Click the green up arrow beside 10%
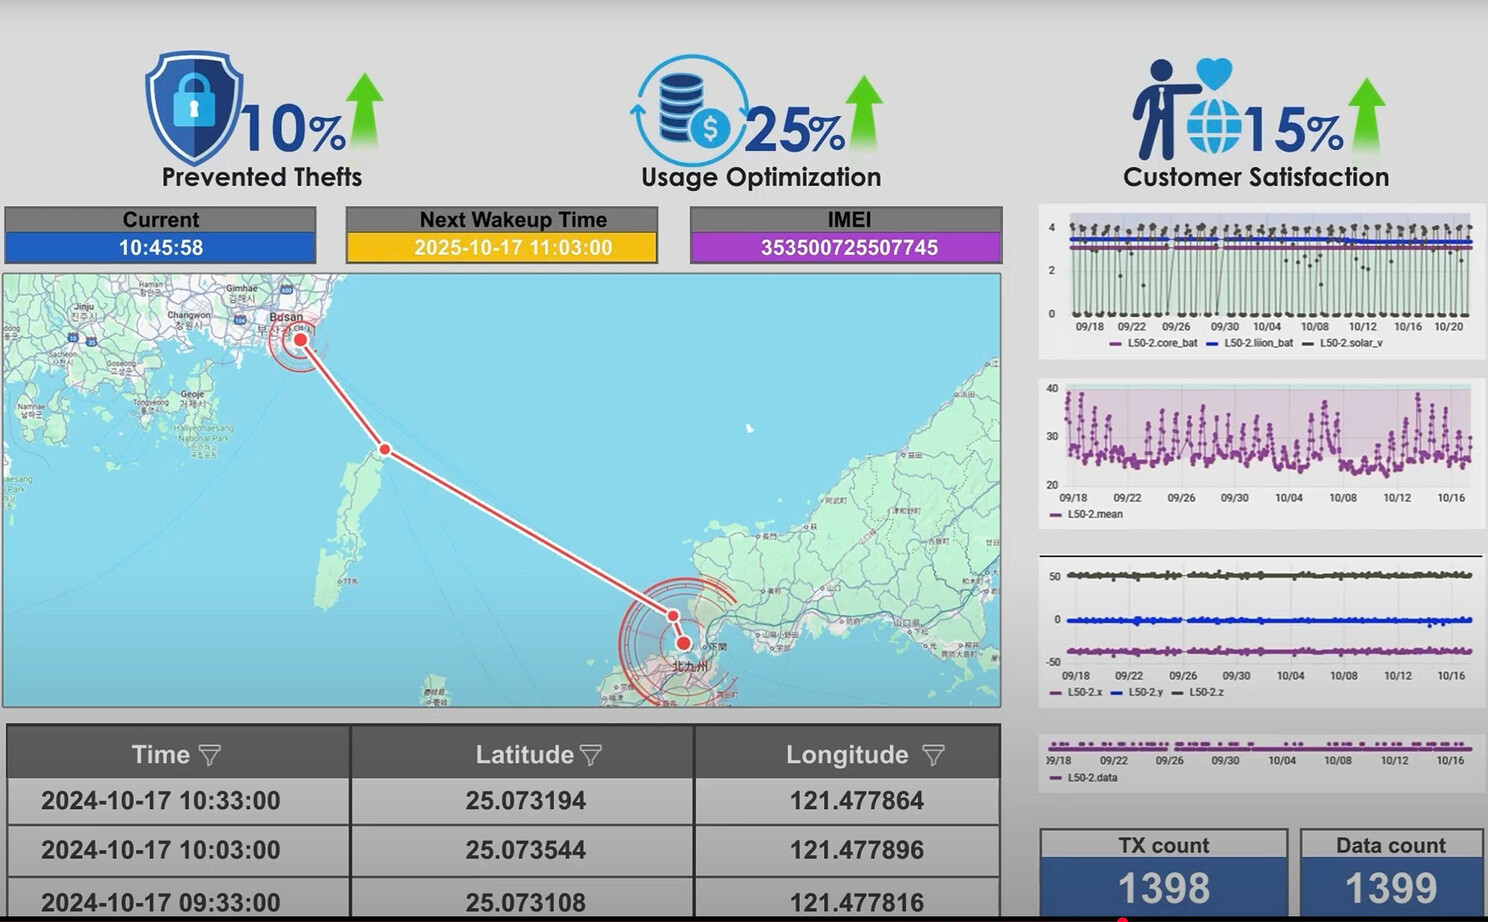The width and height of the screenshot is (1488, 922). (x=364, y=110)
